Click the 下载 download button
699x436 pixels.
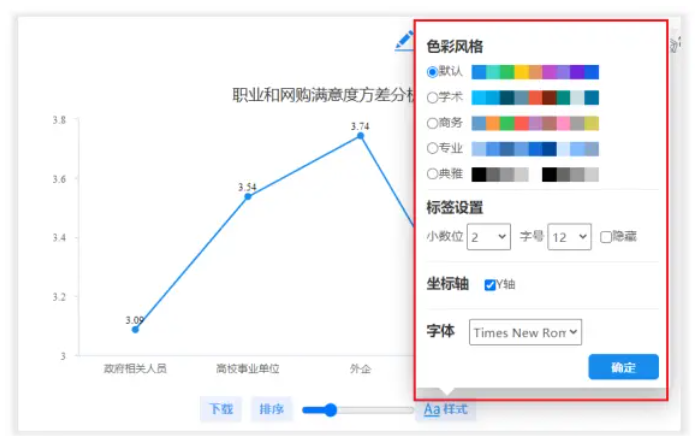(x=221, y=409)
